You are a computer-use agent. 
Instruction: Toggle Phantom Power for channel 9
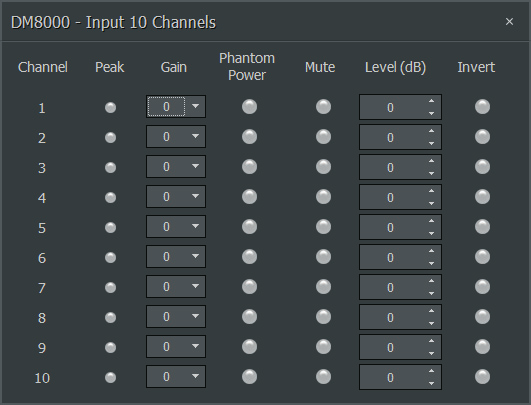[x=250, y=346]
